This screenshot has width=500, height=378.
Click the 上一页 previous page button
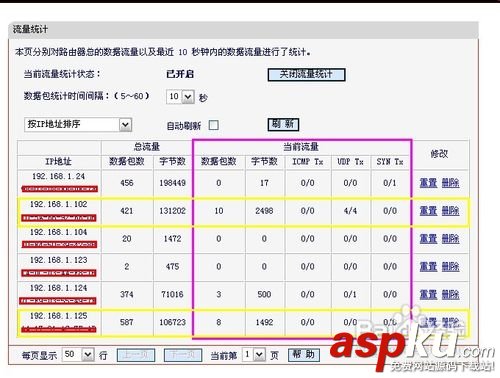(x=136, y=355)
